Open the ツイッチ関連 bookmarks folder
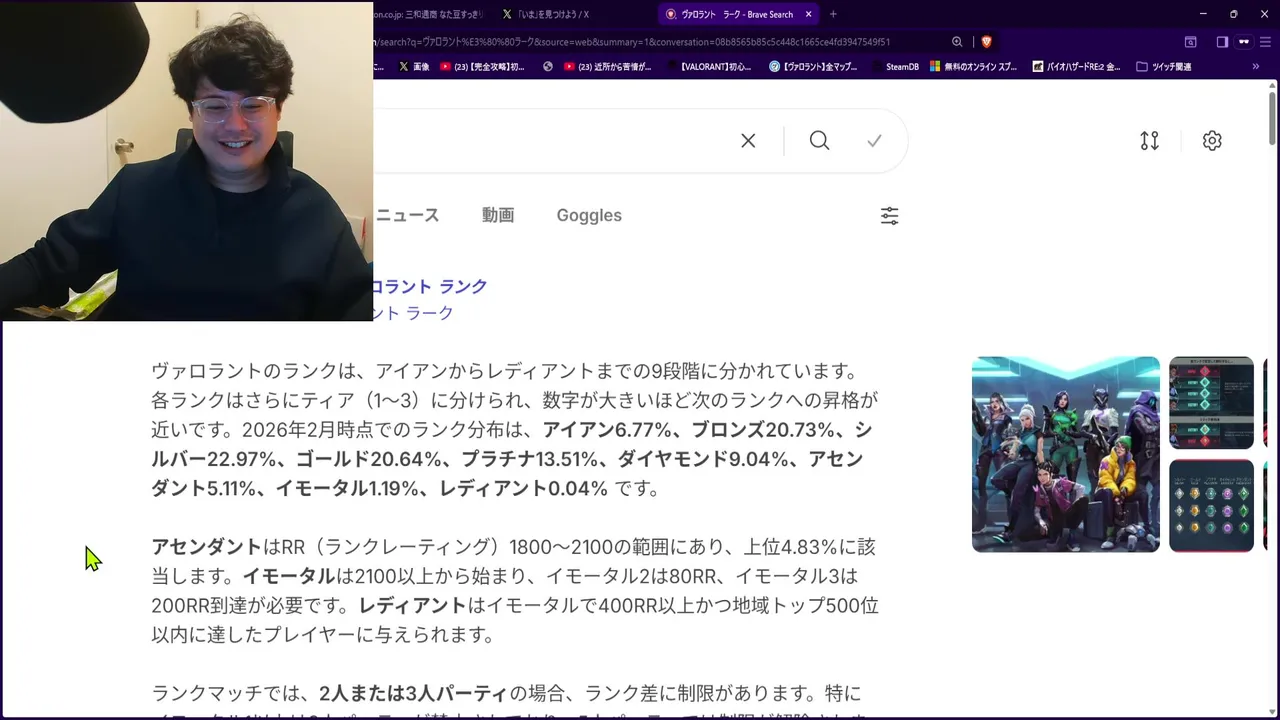This screenshot has width=1280, height=720. [x=1164, y=67]
